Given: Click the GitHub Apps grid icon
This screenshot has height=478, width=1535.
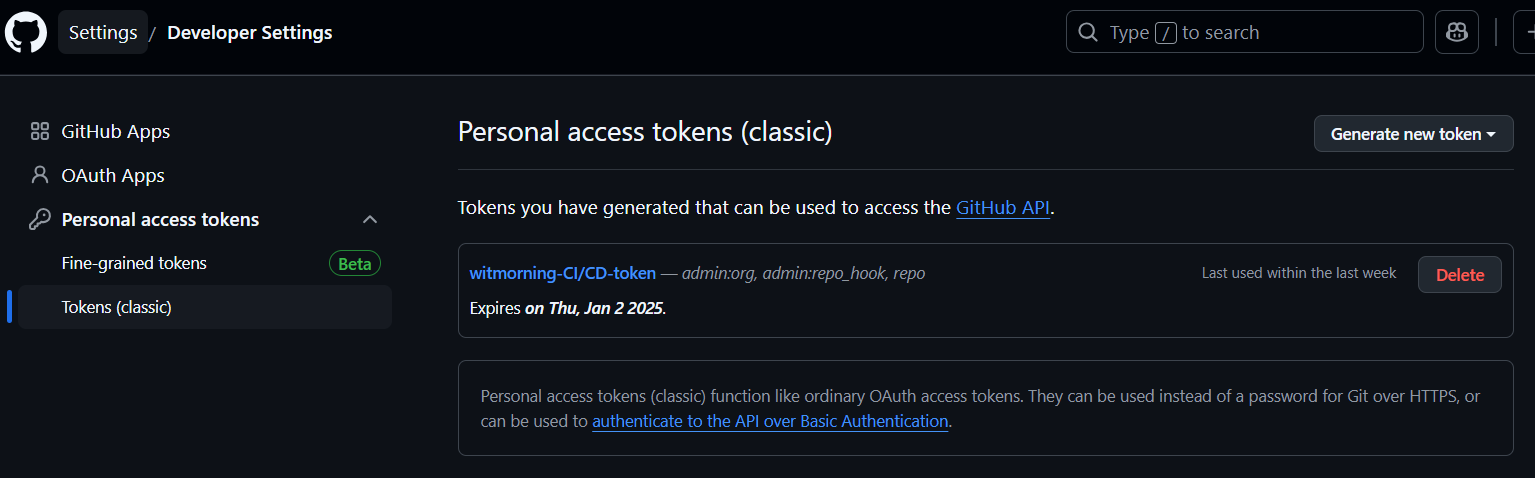Looking at the screenshot, I should [40, 131].
